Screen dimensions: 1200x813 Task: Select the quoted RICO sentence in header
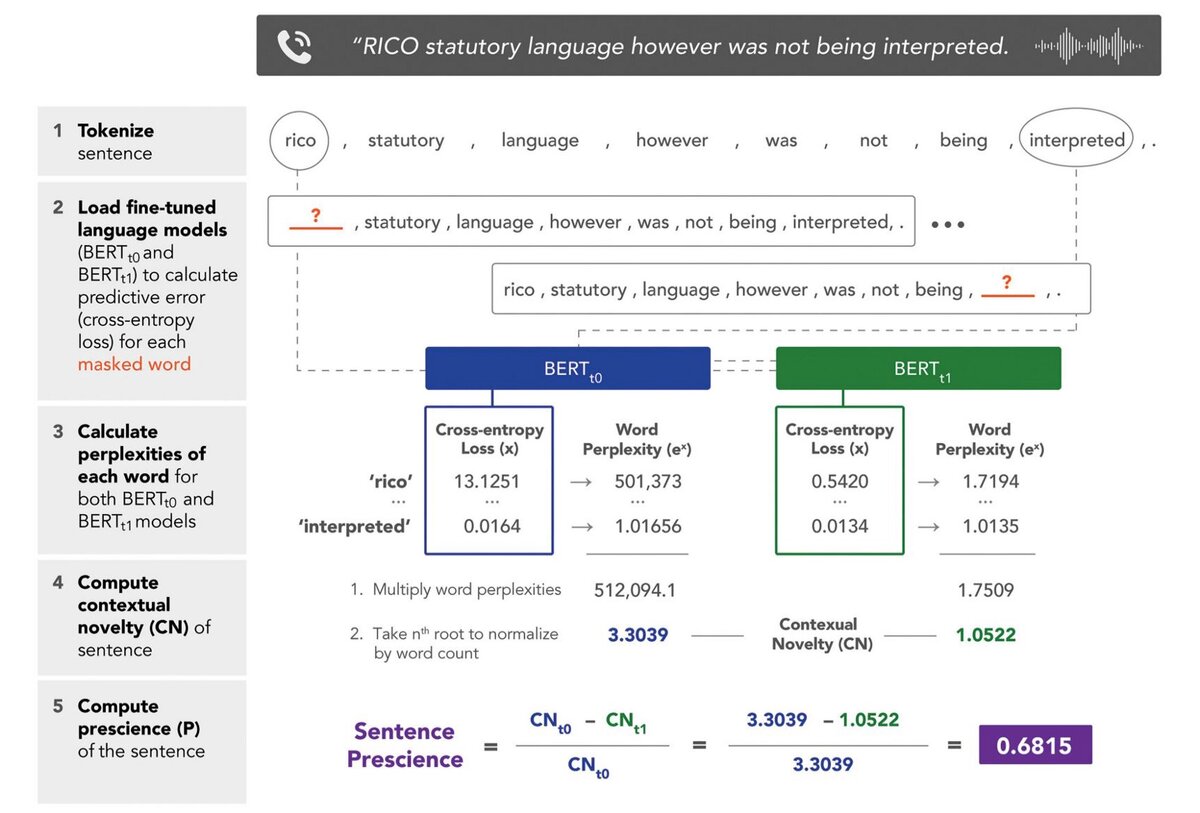680,46
